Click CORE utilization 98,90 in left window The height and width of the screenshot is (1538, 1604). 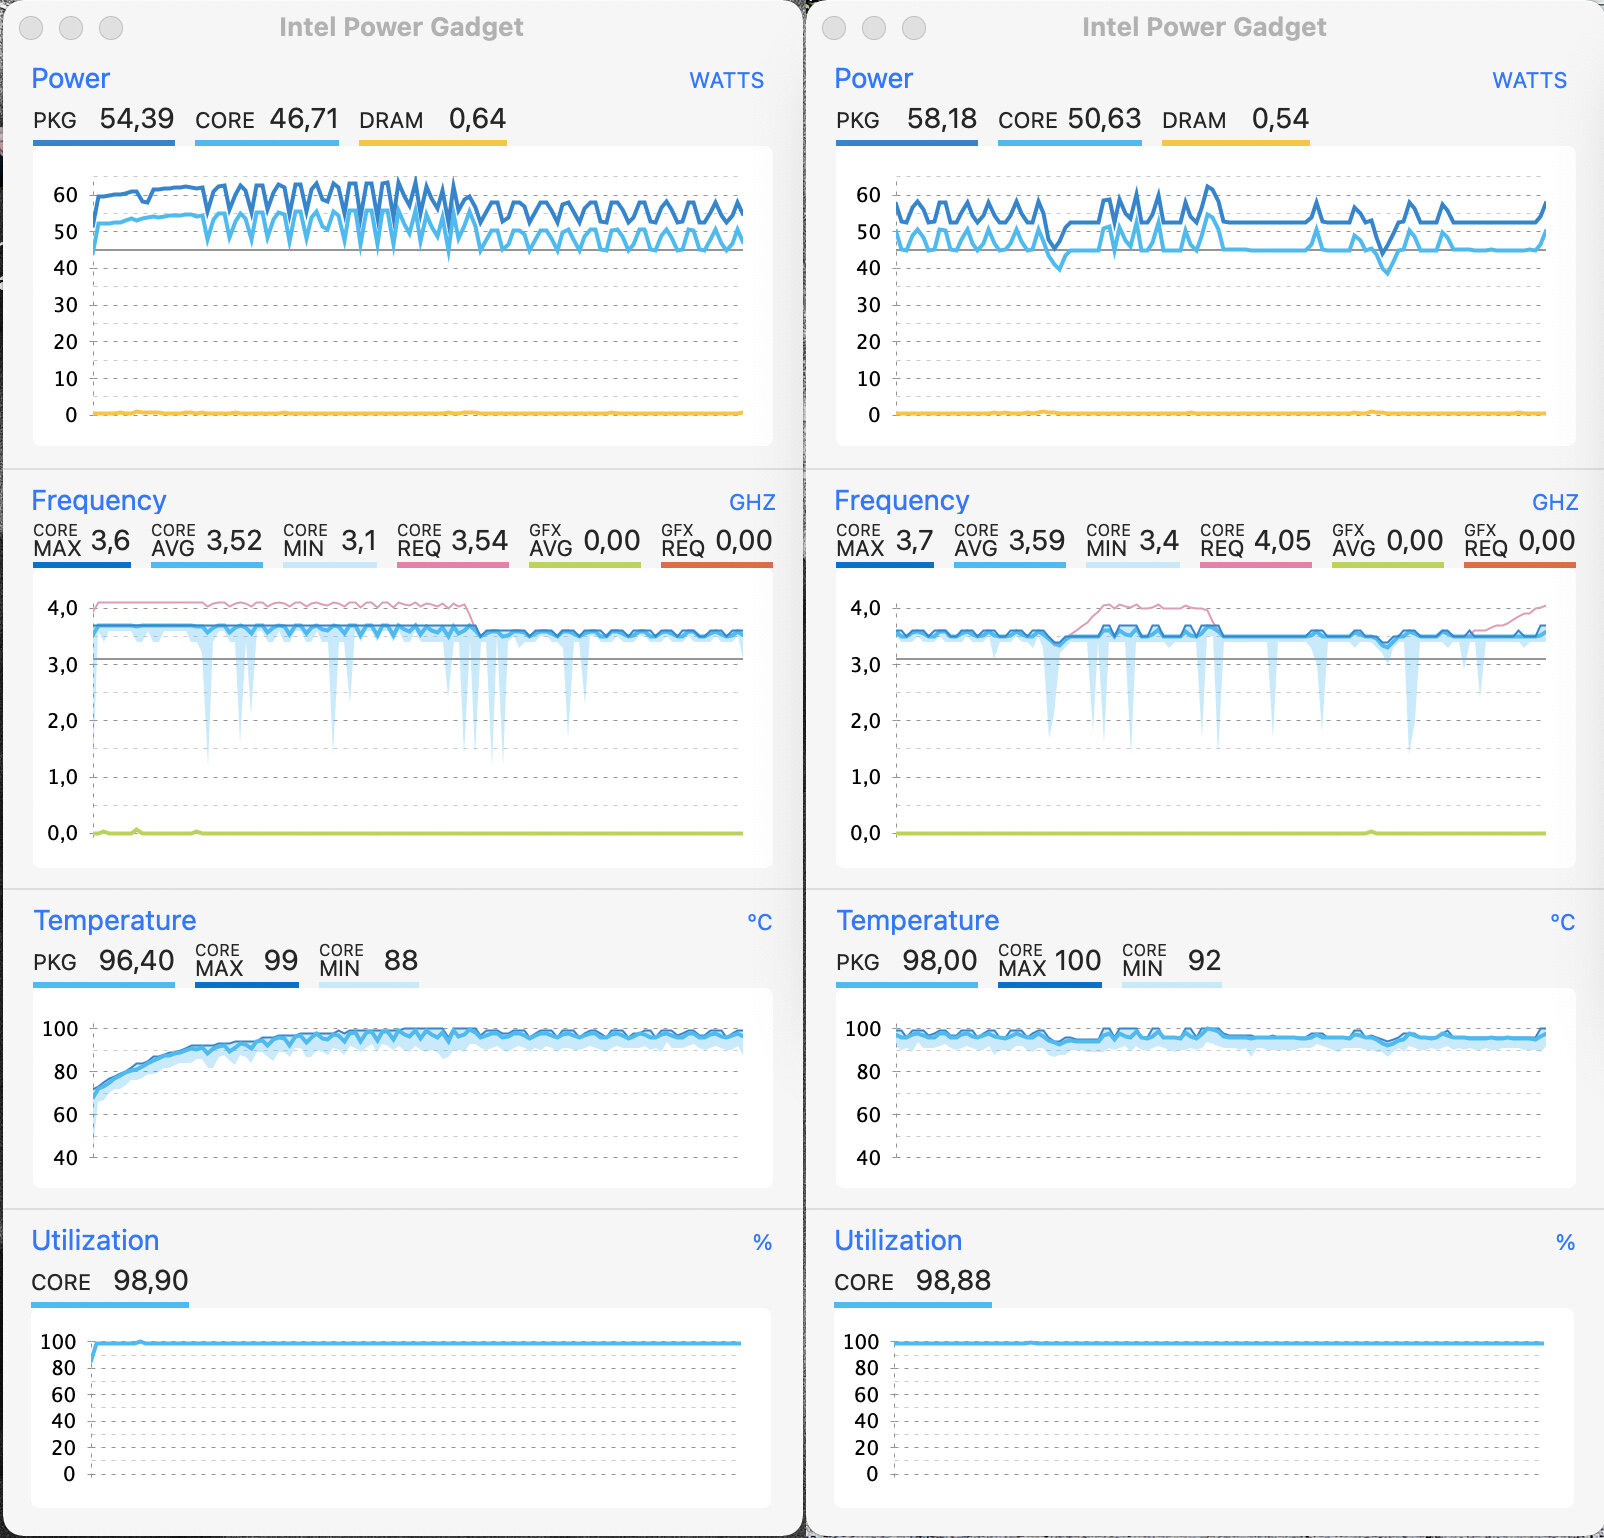click(150, 1281)
